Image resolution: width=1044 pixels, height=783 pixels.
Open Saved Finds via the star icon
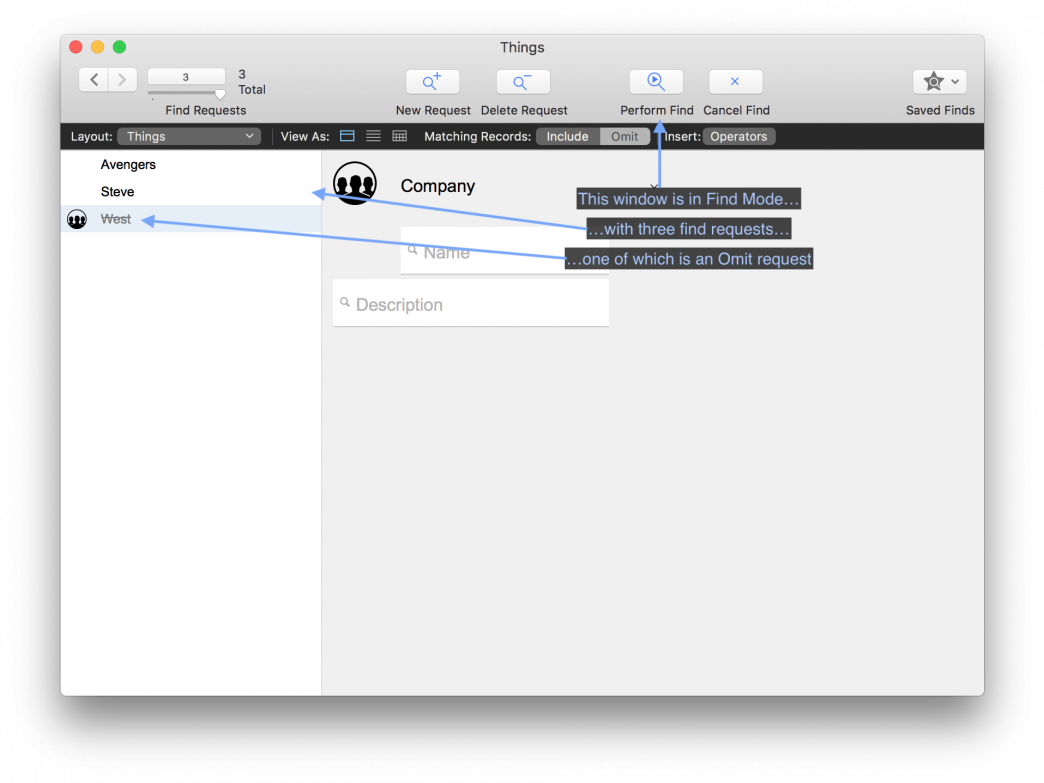tap(932, 81)
